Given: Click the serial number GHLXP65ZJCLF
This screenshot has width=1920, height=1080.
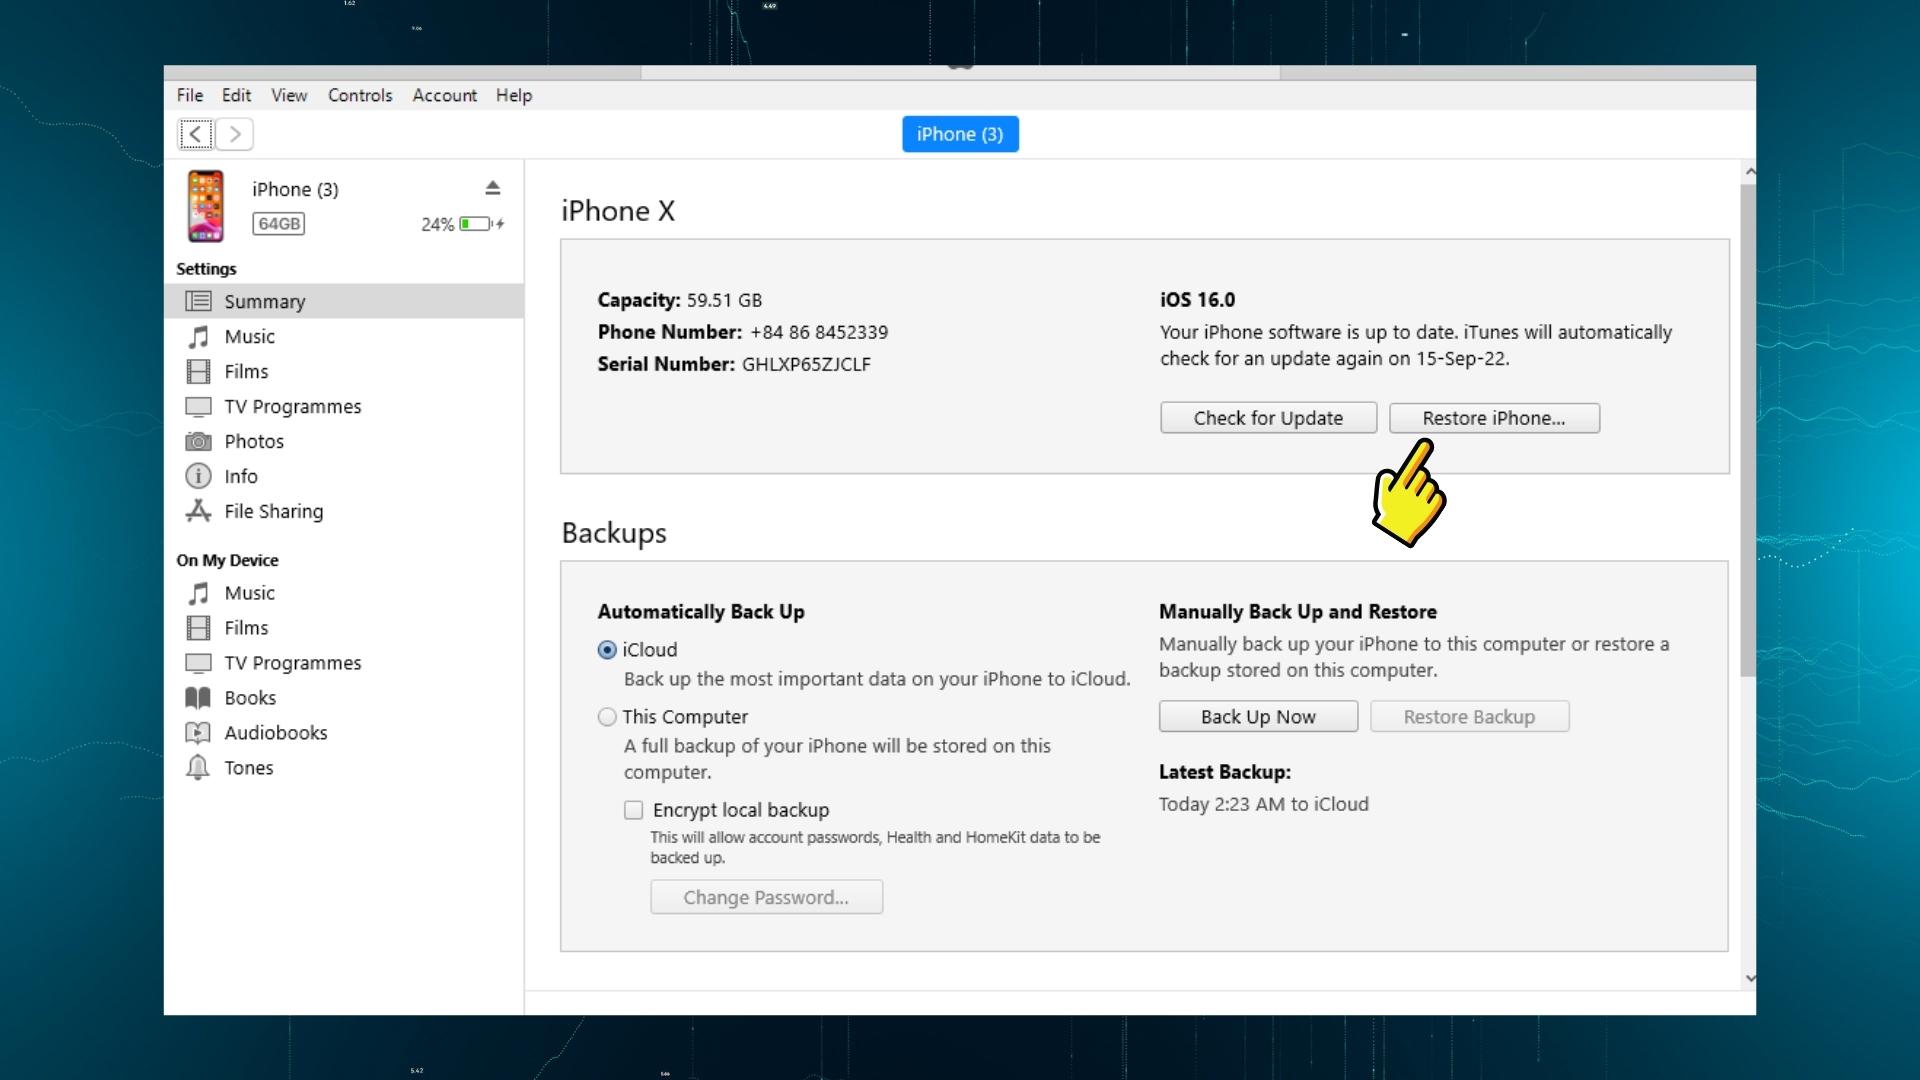Looking at the screenshot, I should point(806,364).
